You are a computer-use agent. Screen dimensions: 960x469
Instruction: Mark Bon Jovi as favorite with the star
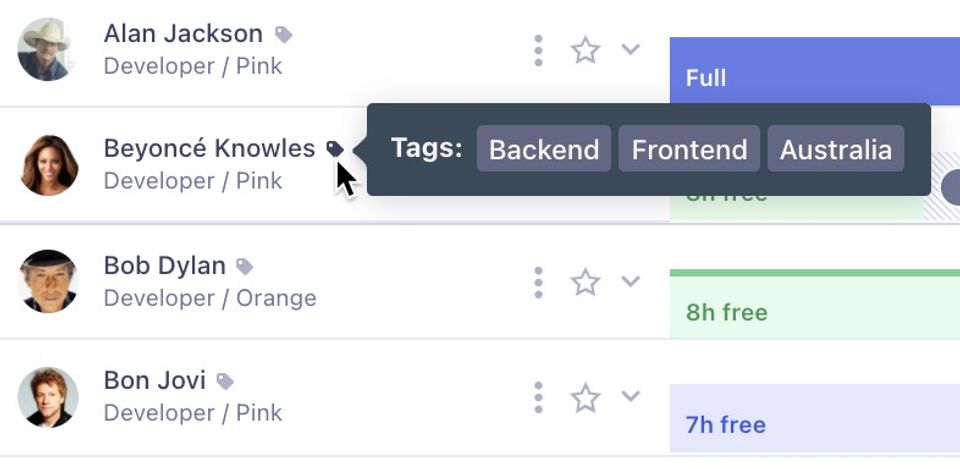click(585, 398)
